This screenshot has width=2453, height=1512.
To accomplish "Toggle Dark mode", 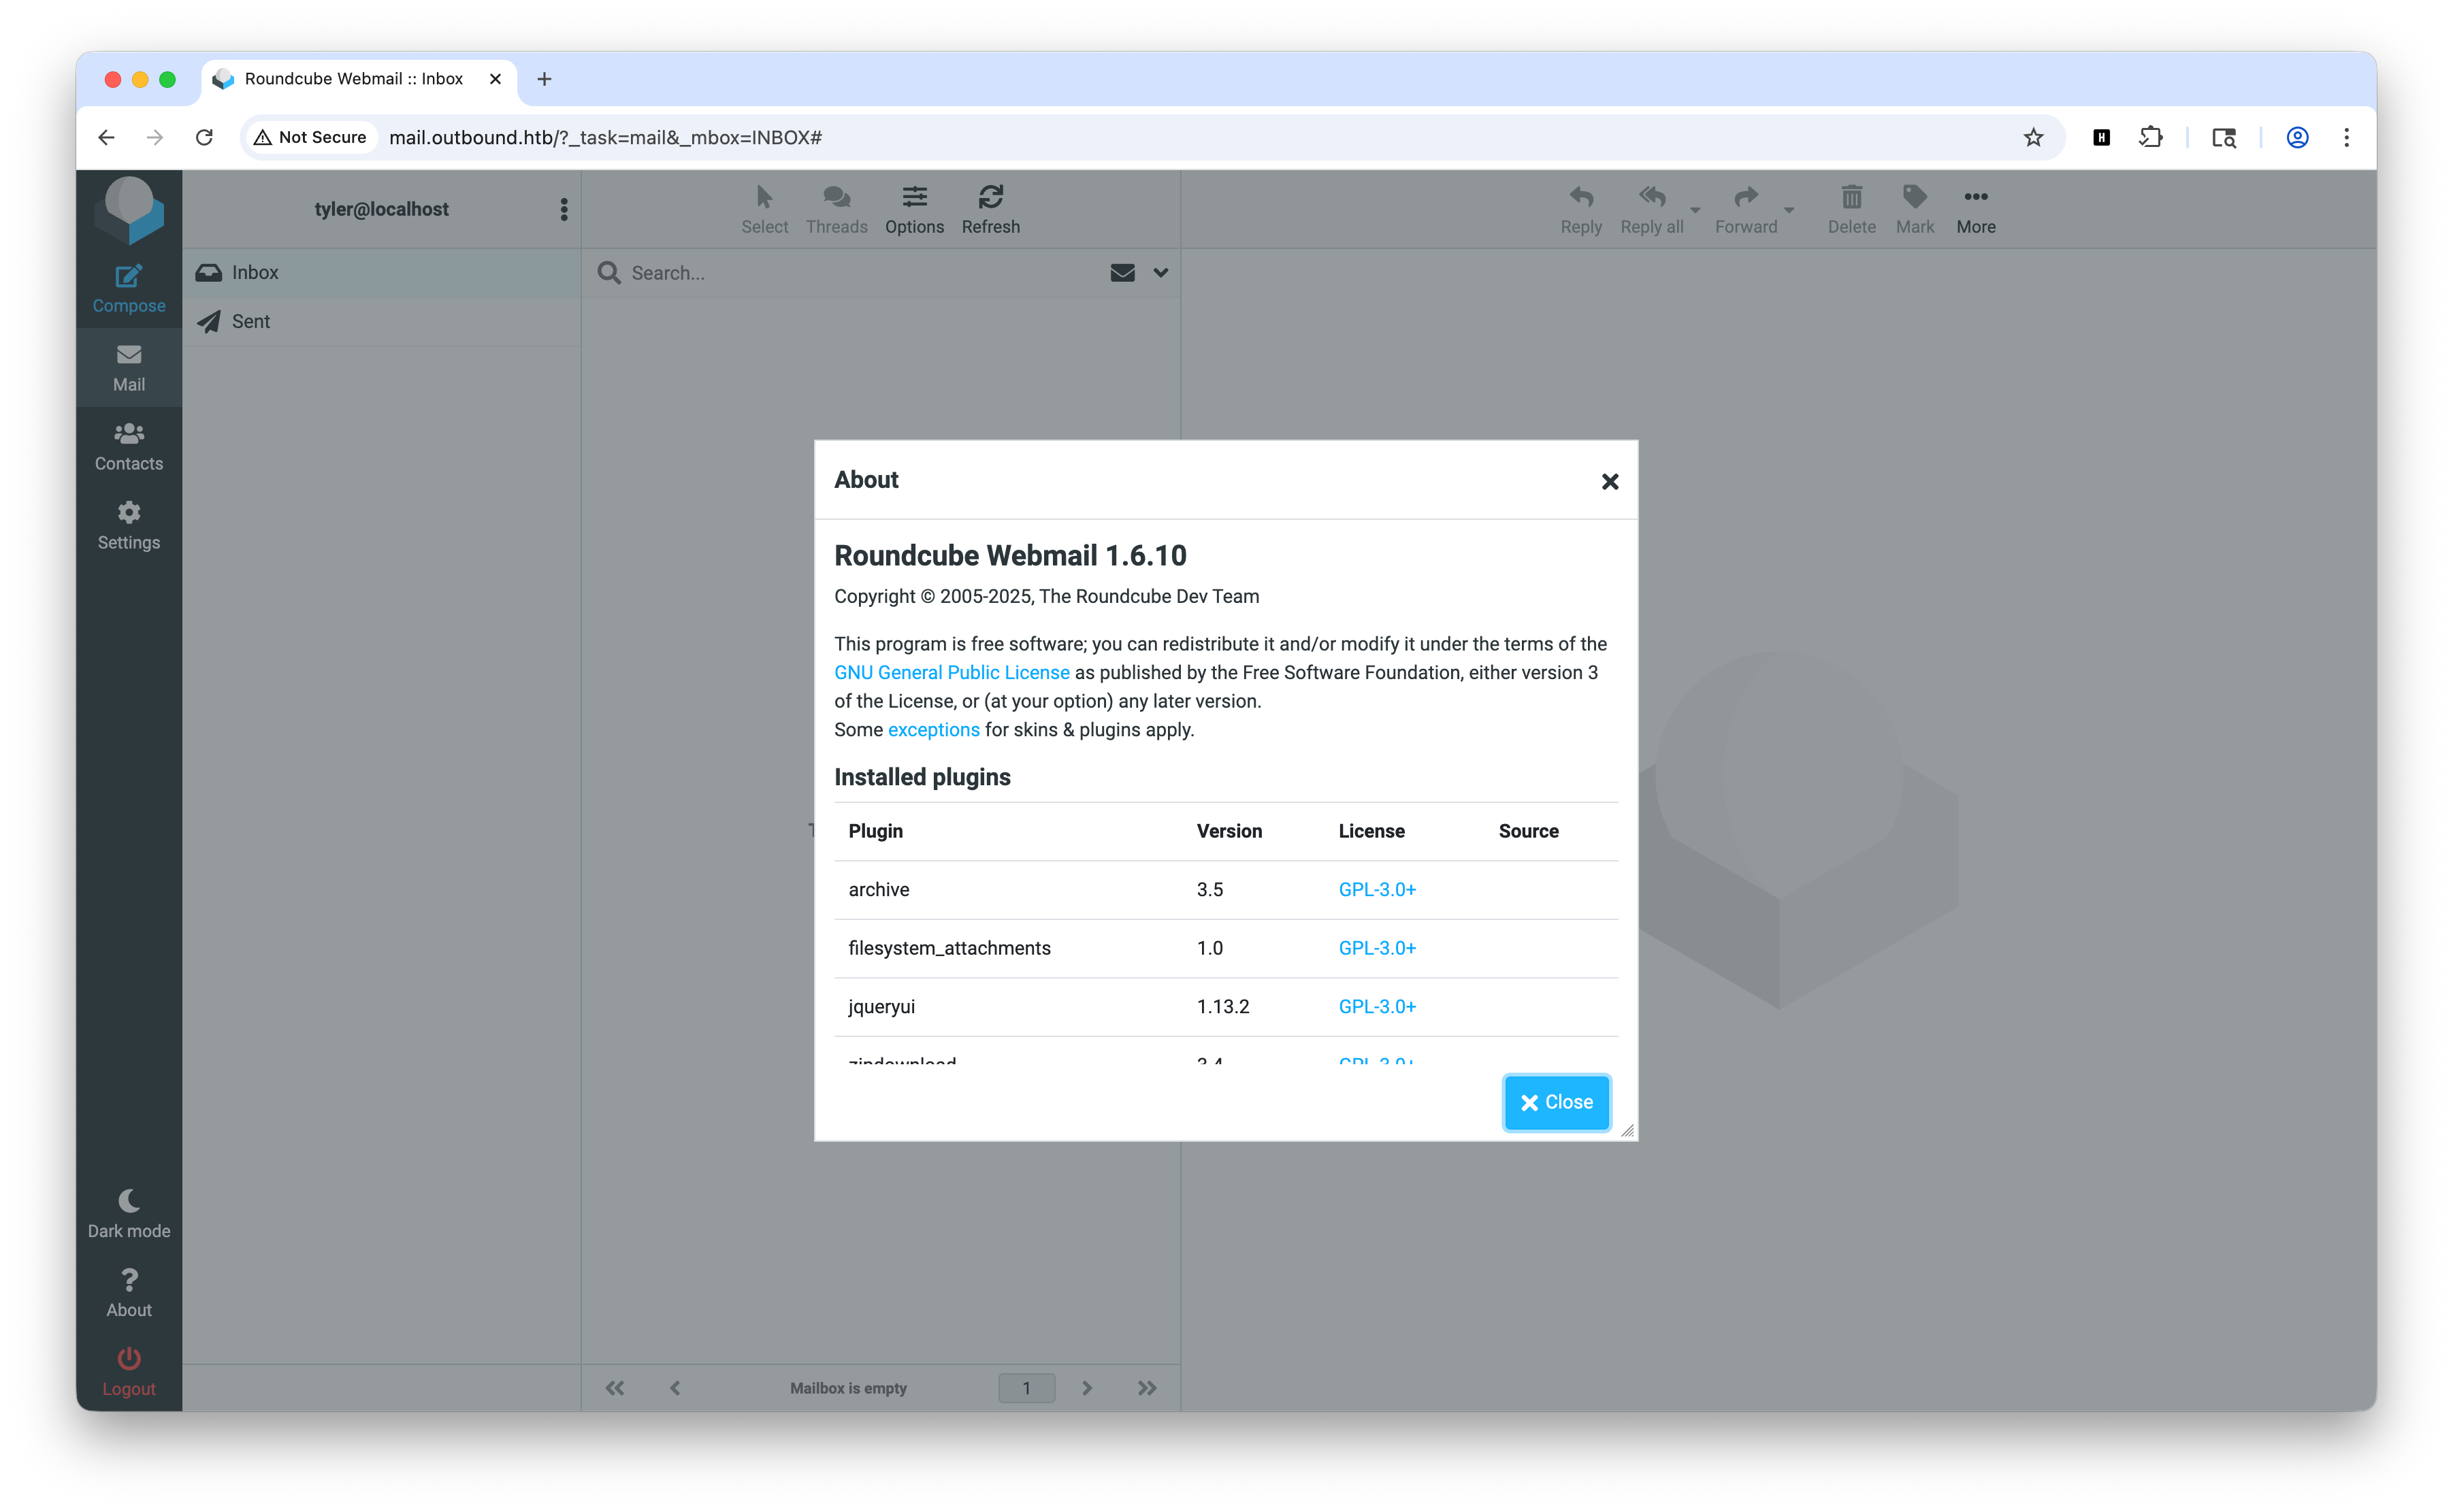I will (x=129, y=1214).
